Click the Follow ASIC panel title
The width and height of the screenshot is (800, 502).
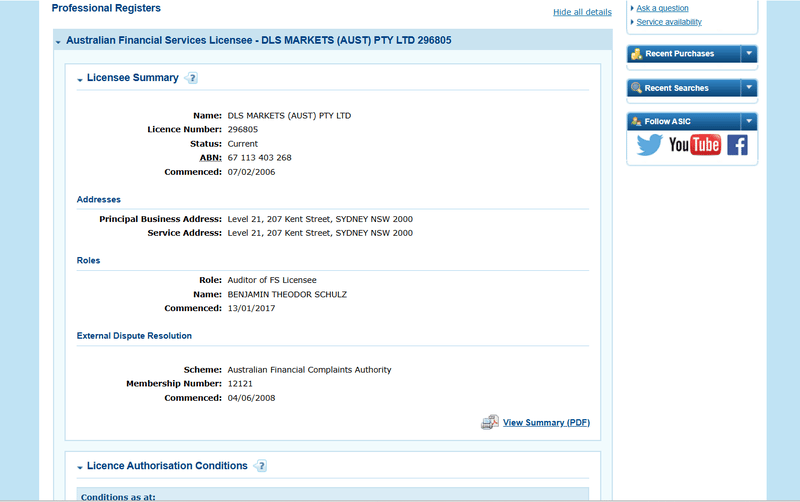pos(667,121)
